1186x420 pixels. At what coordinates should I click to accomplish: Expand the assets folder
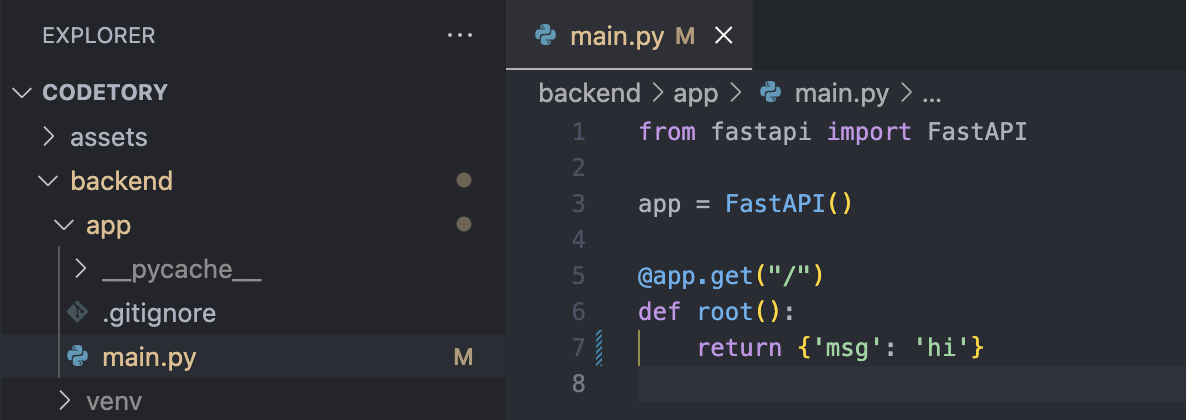click(x=48, y=137)
